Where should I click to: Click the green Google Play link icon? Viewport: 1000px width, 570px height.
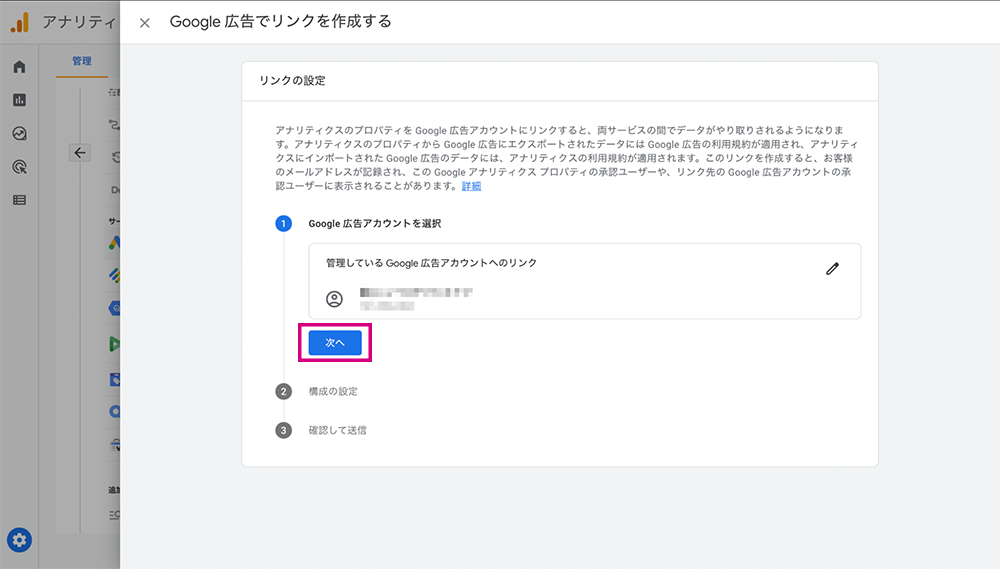pyautogui.click(x=114, y=344)
